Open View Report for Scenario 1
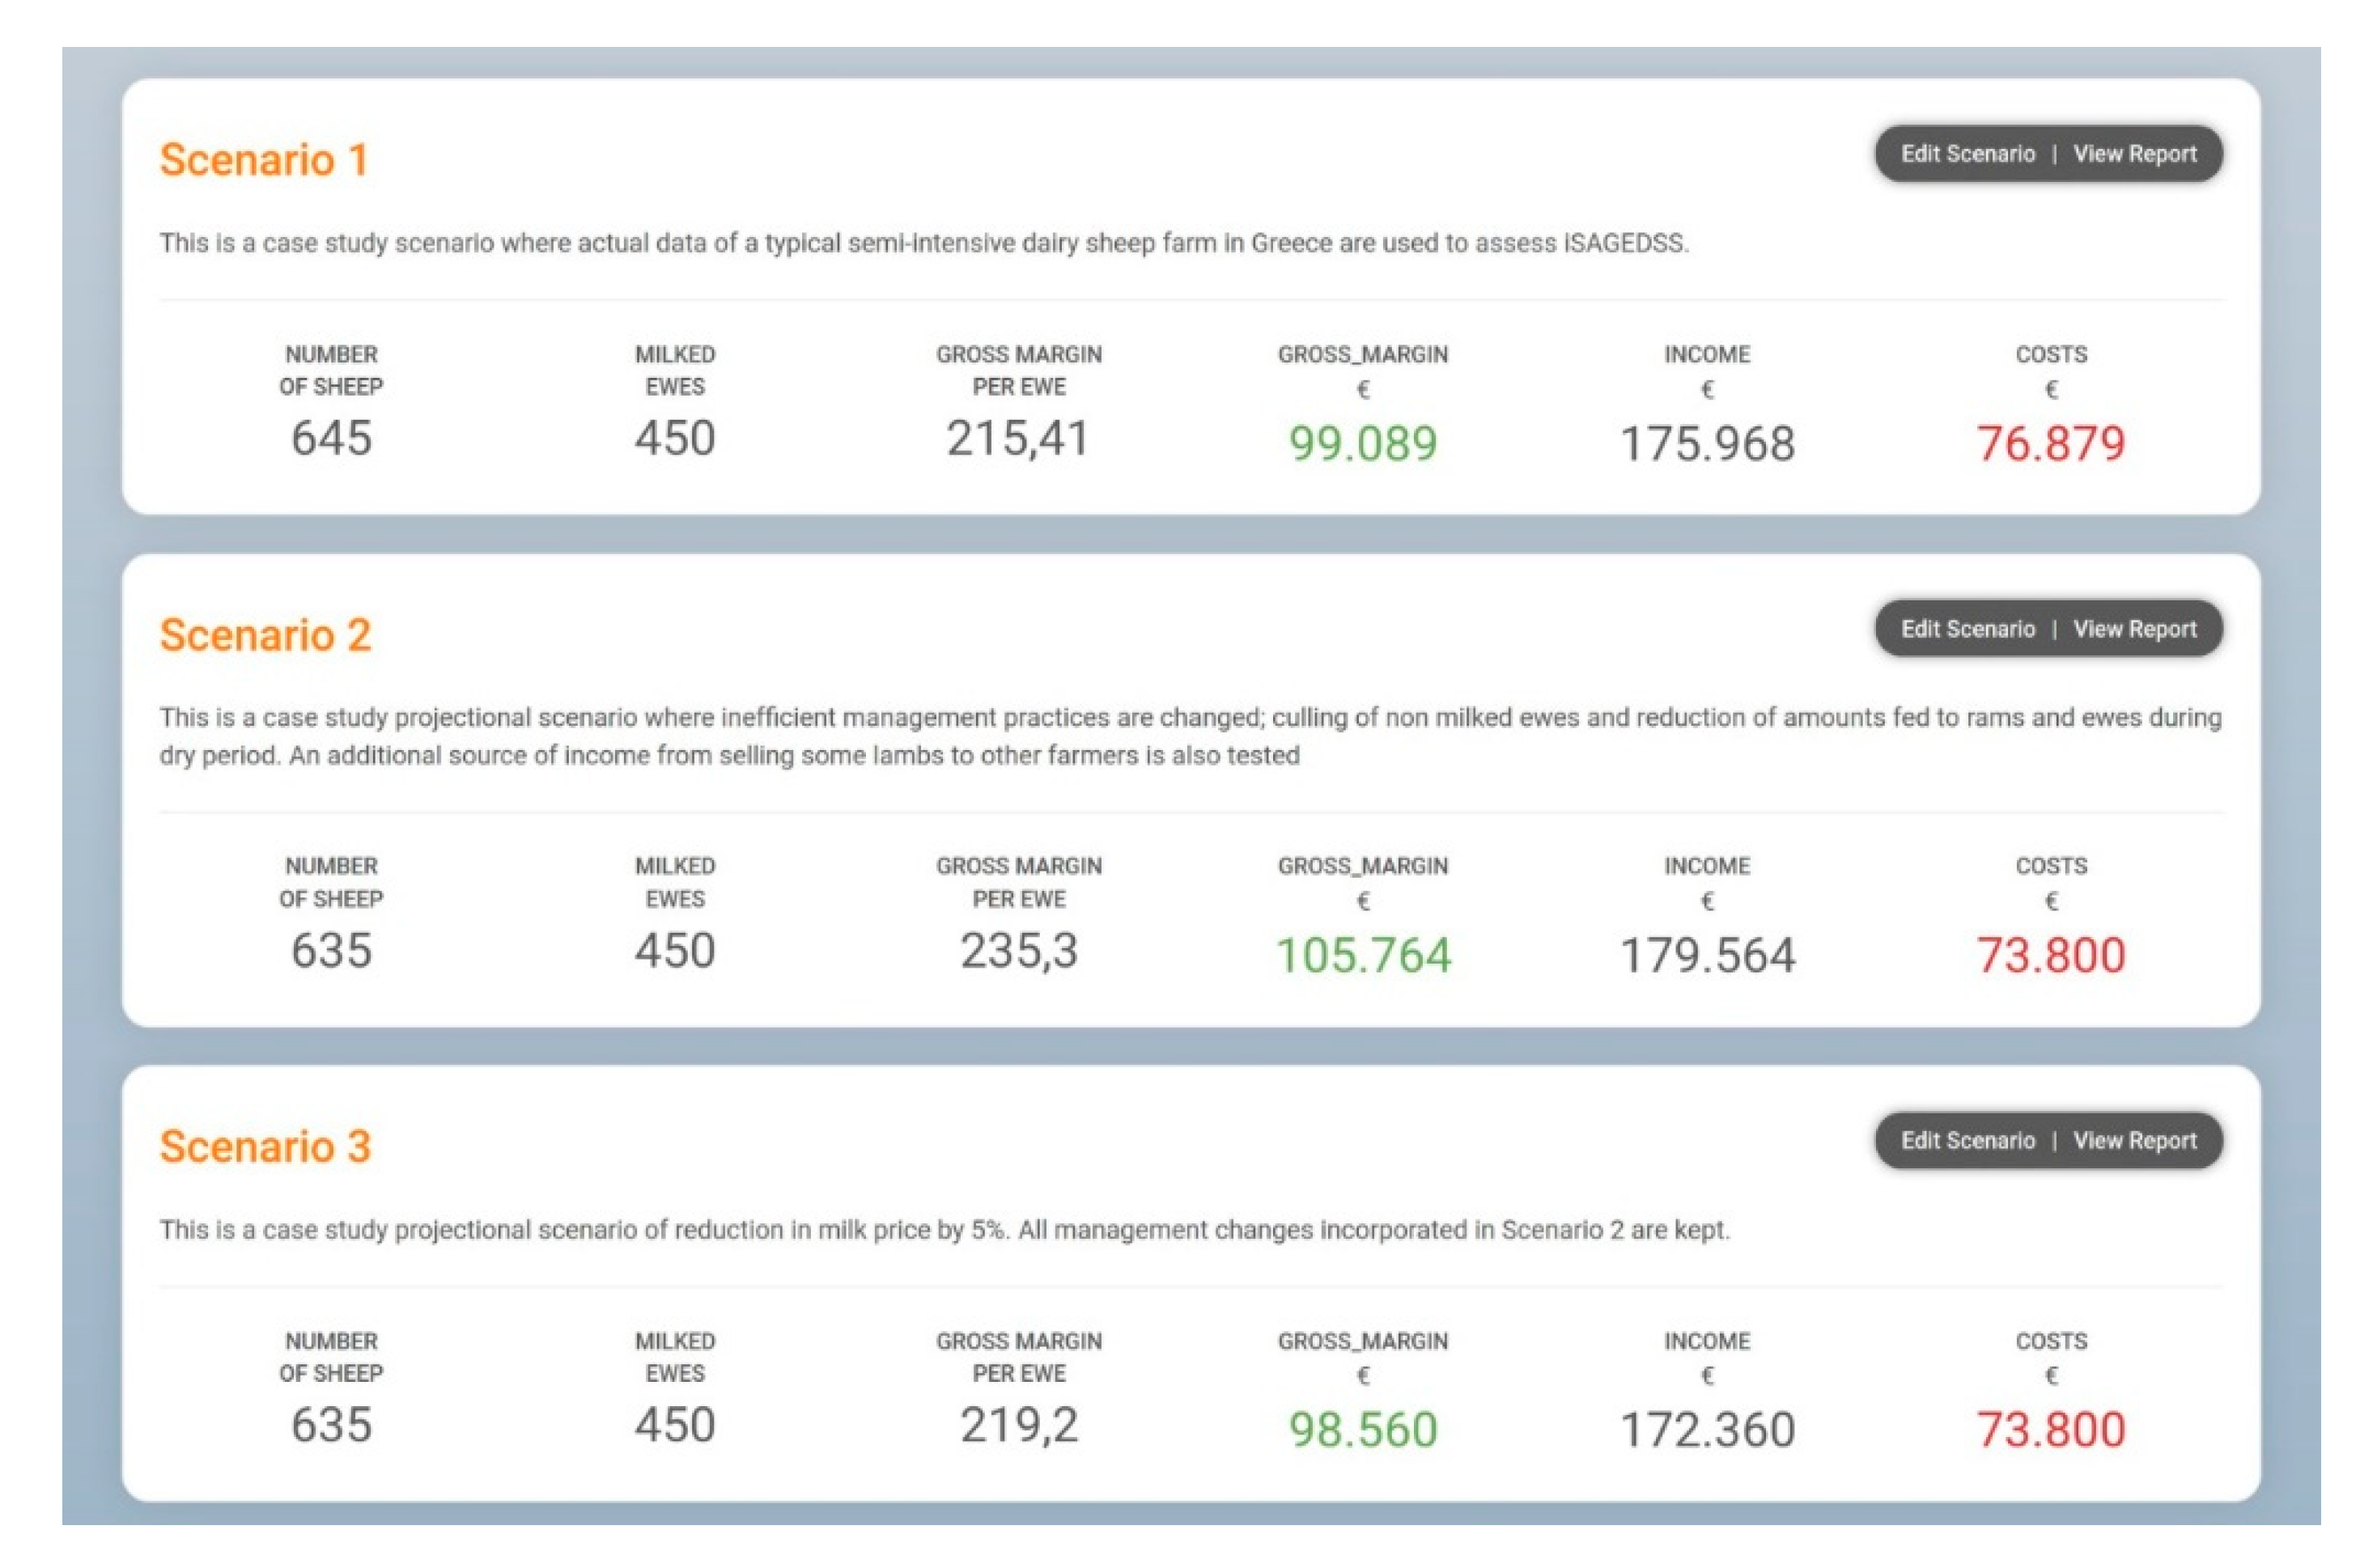Viewport: 2377px width, 1568px height. tap(2134, 154)
